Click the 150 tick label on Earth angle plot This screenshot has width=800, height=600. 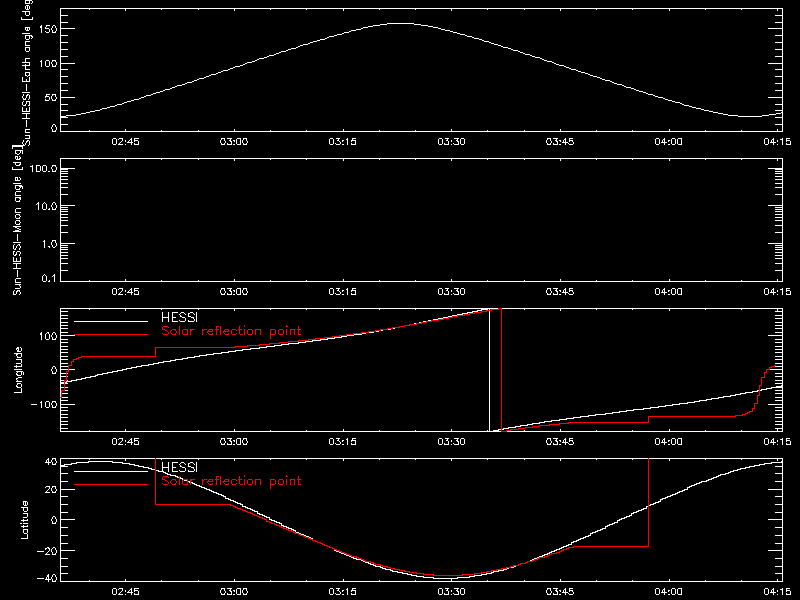47,29
